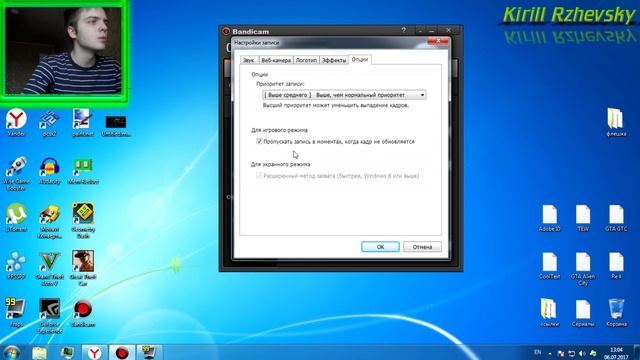Open the GTA Alien City file

click(x=583, y=268)
